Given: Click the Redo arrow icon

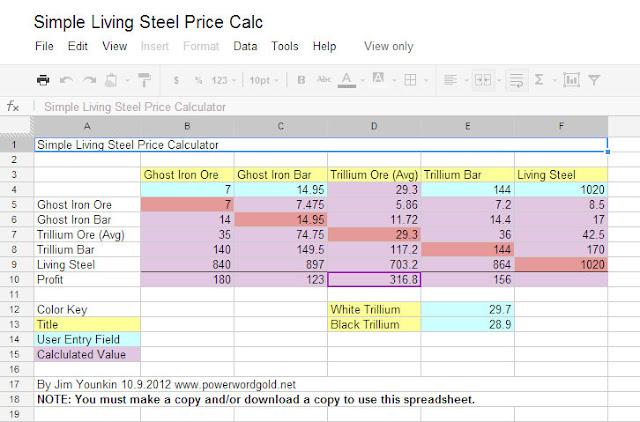Looking at the screenshot, I should [89, 80].
